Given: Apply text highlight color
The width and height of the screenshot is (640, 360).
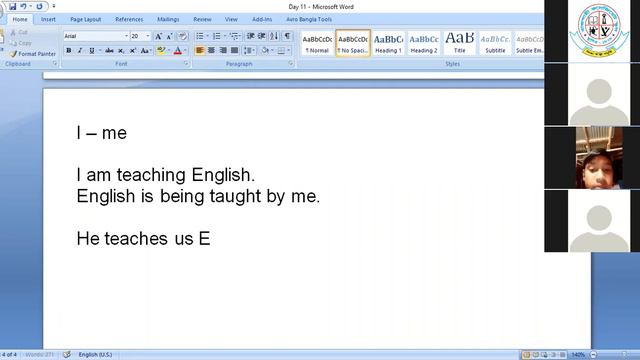Looking at the screenshot, I should 161,51.
